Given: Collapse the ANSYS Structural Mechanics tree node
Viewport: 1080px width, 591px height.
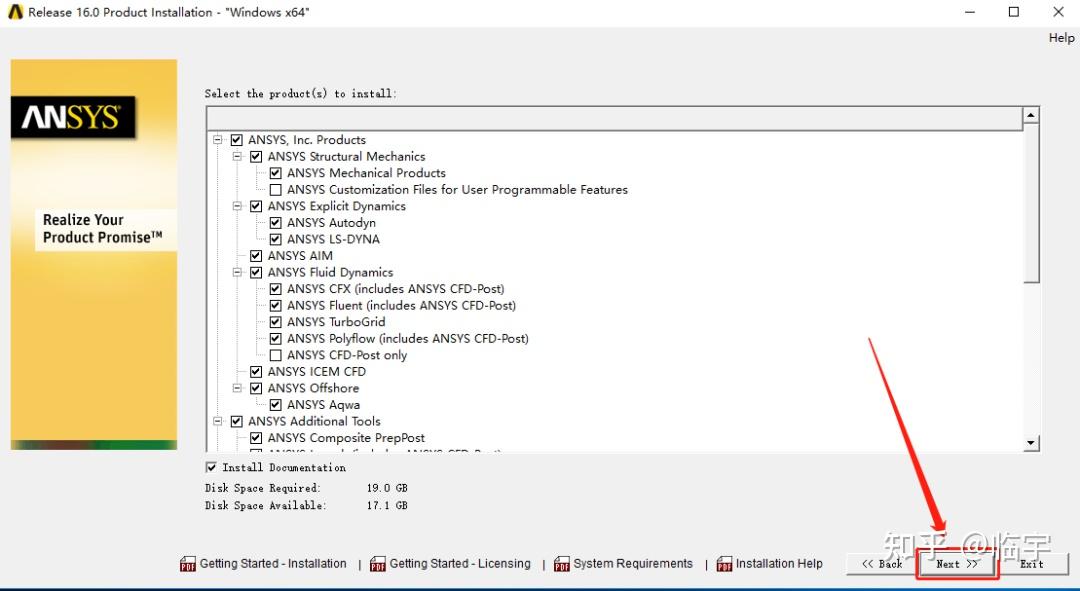Looking at the screenshot, I should tap(237, 156).
